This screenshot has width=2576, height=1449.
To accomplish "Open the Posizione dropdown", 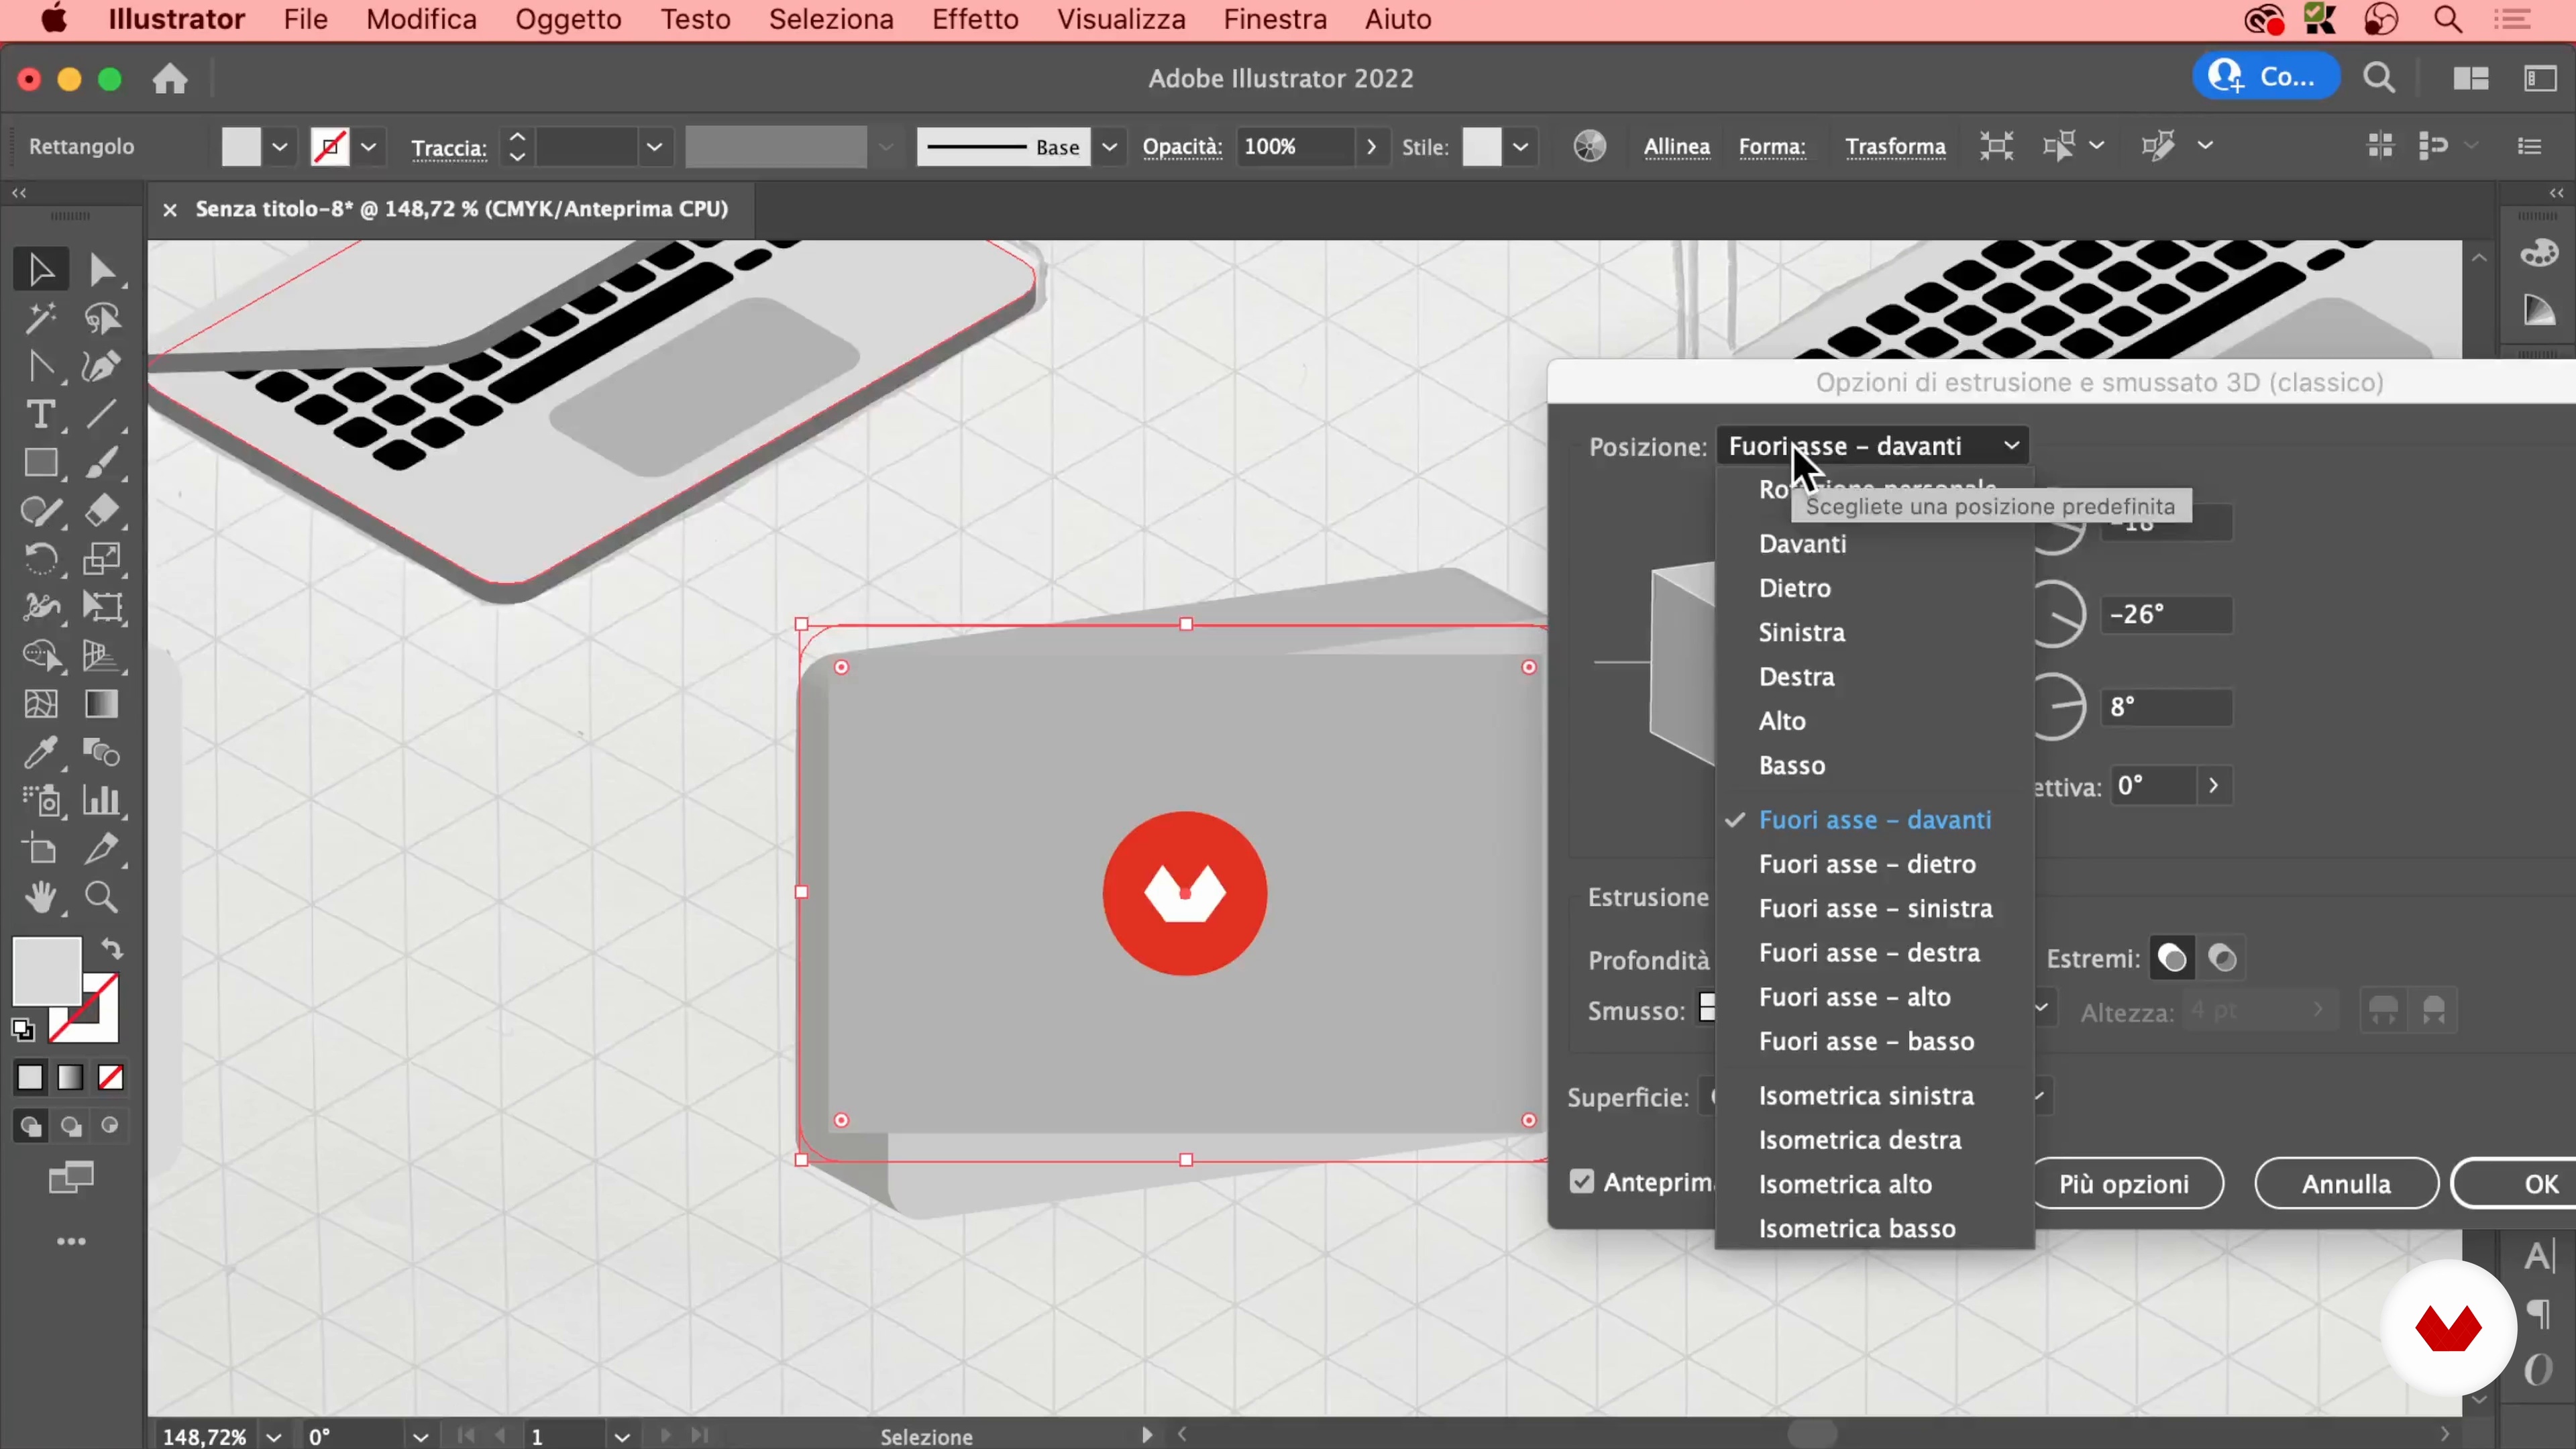I will coord(1873,445).
